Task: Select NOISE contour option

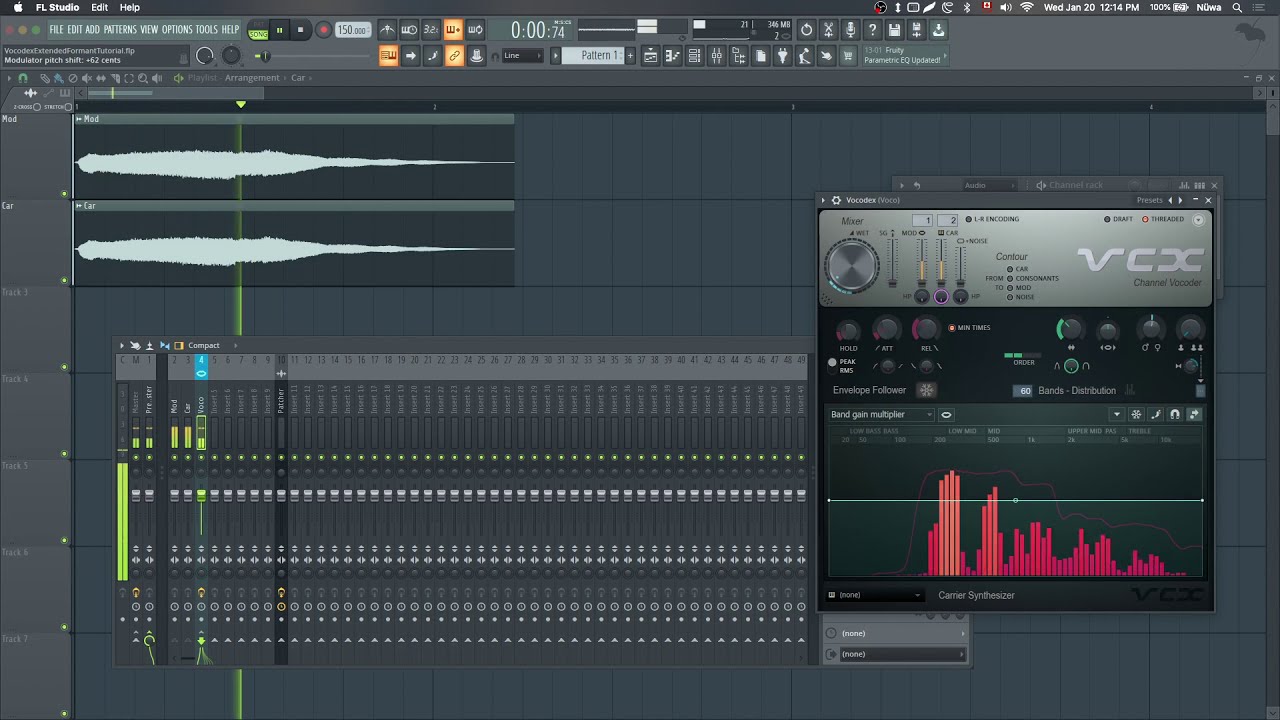Action: click(1021, 297)
